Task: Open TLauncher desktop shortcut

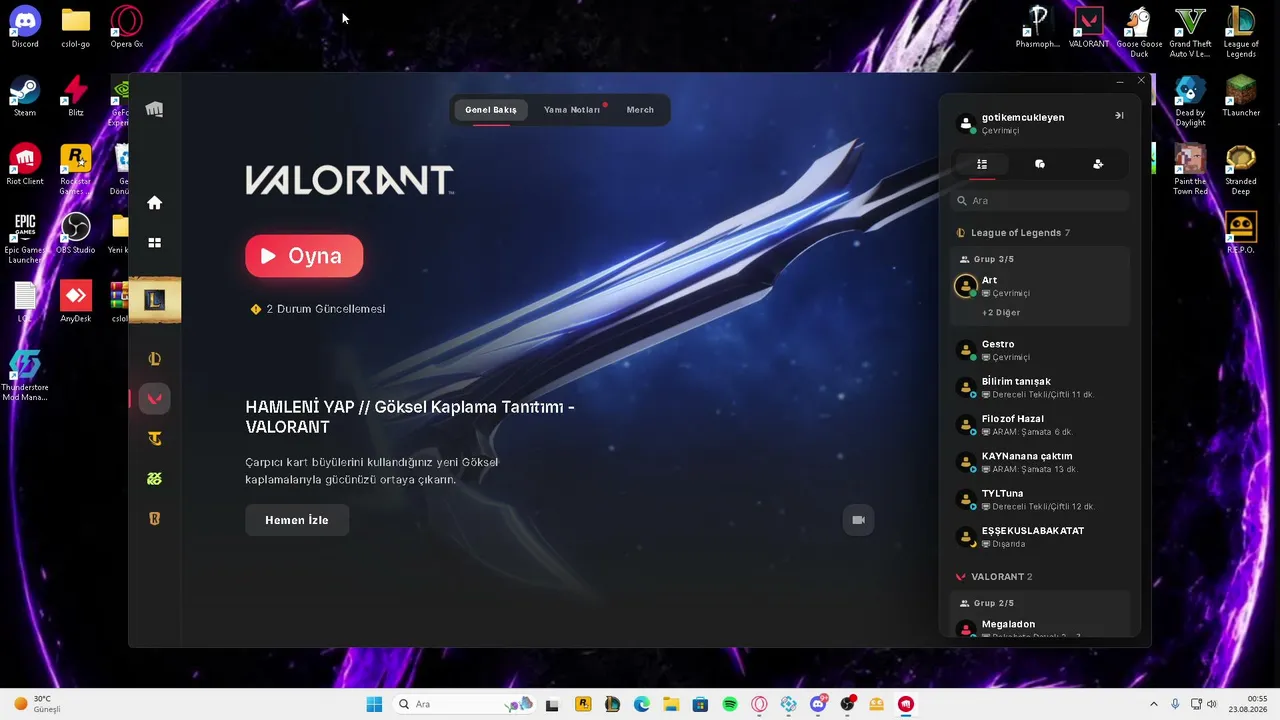Action: pyautogui.click(x=1241, y=97)
